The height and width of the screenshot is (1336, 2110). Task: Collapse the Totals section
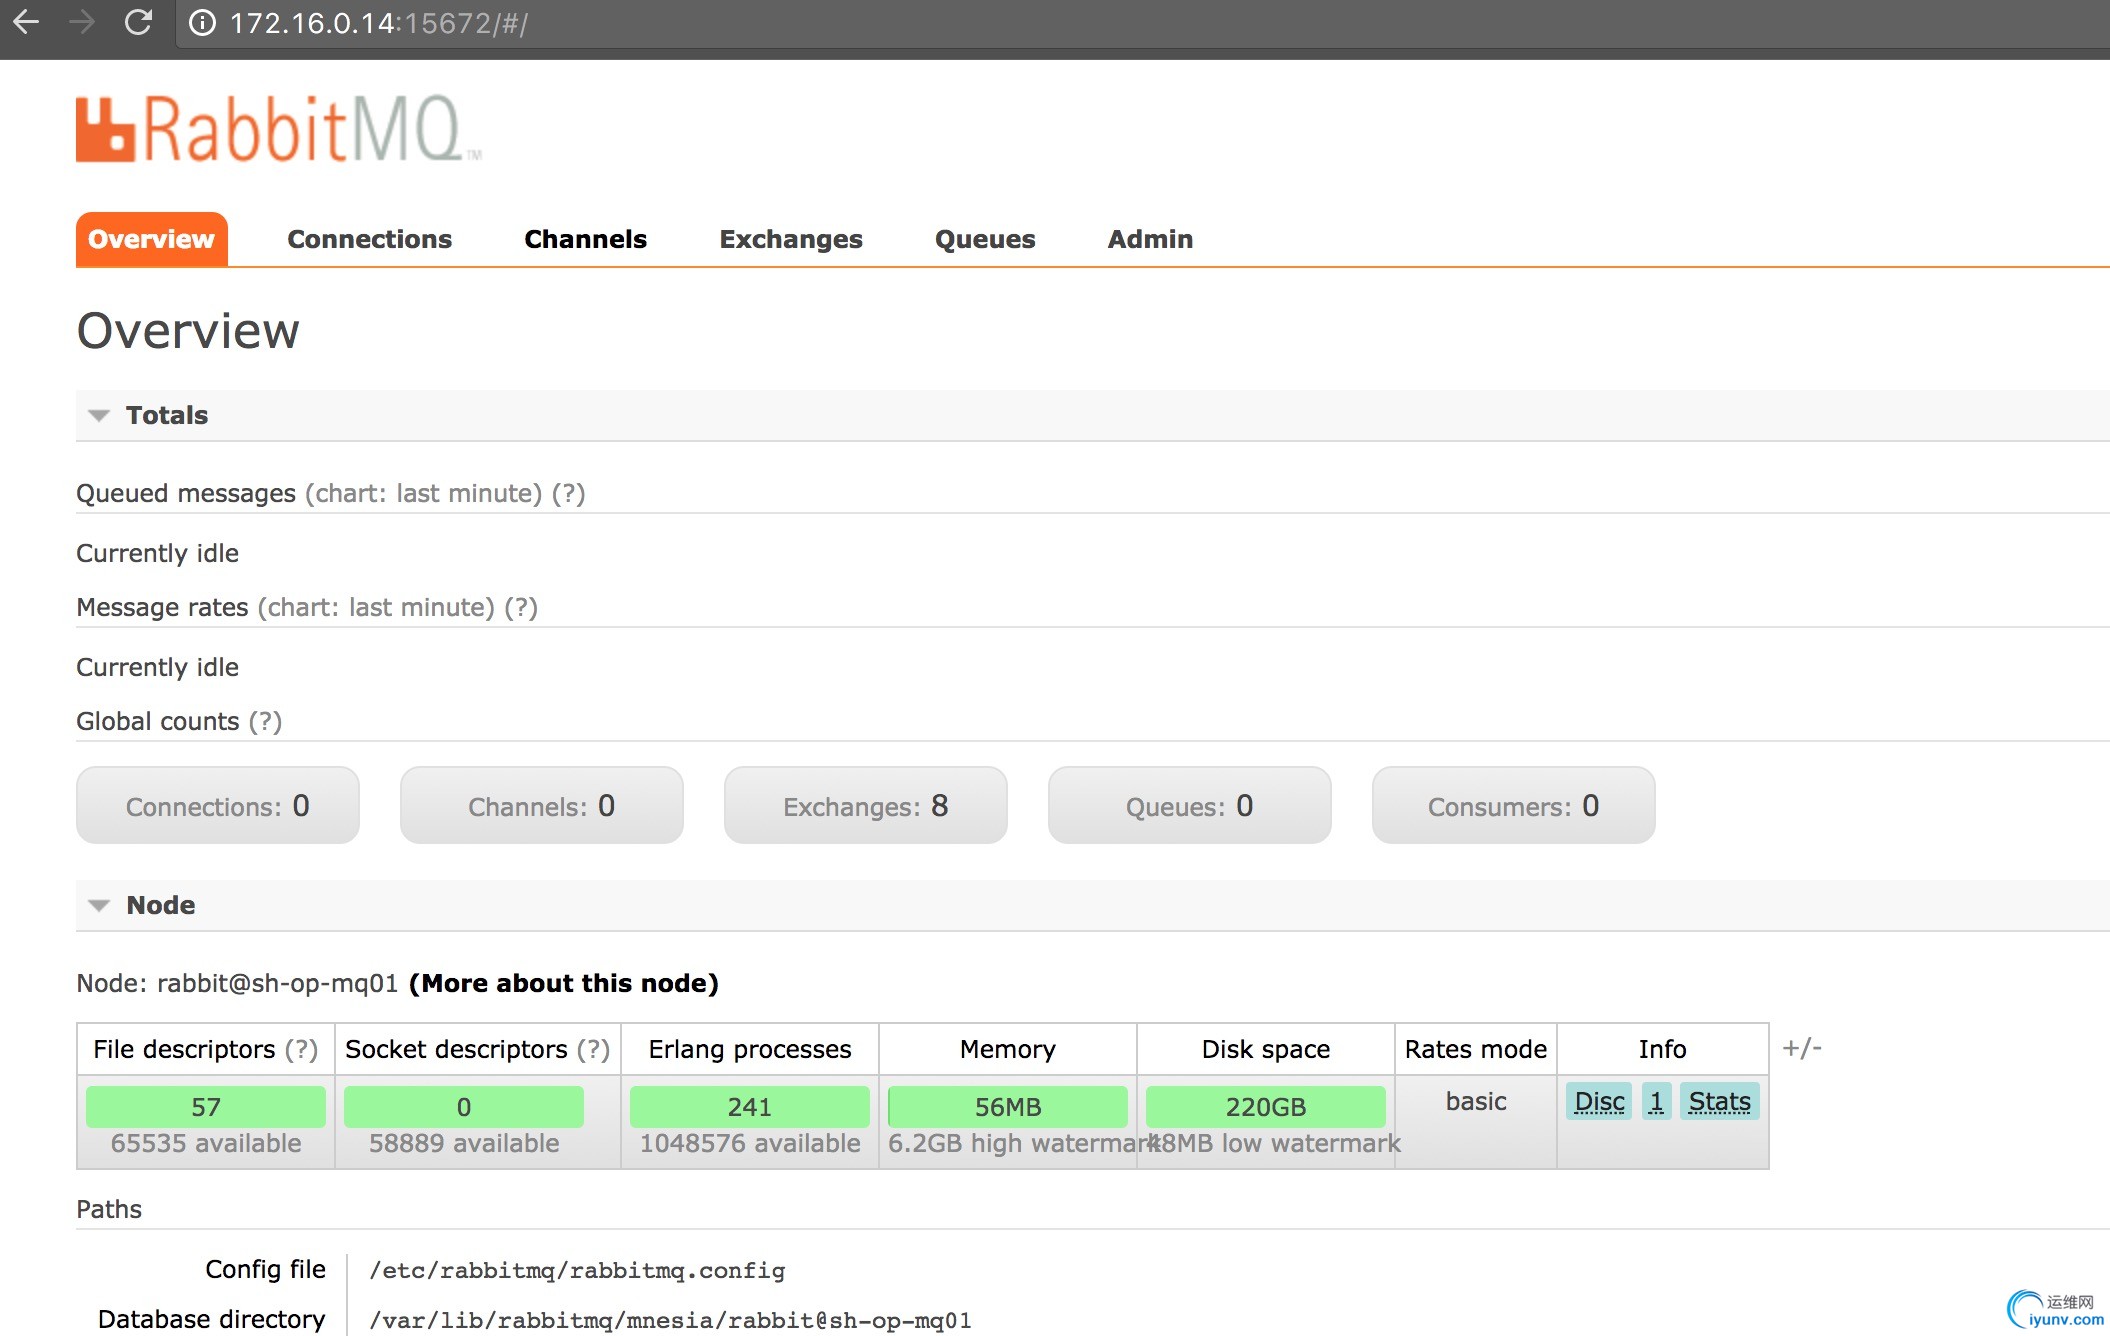pos(166,415)
